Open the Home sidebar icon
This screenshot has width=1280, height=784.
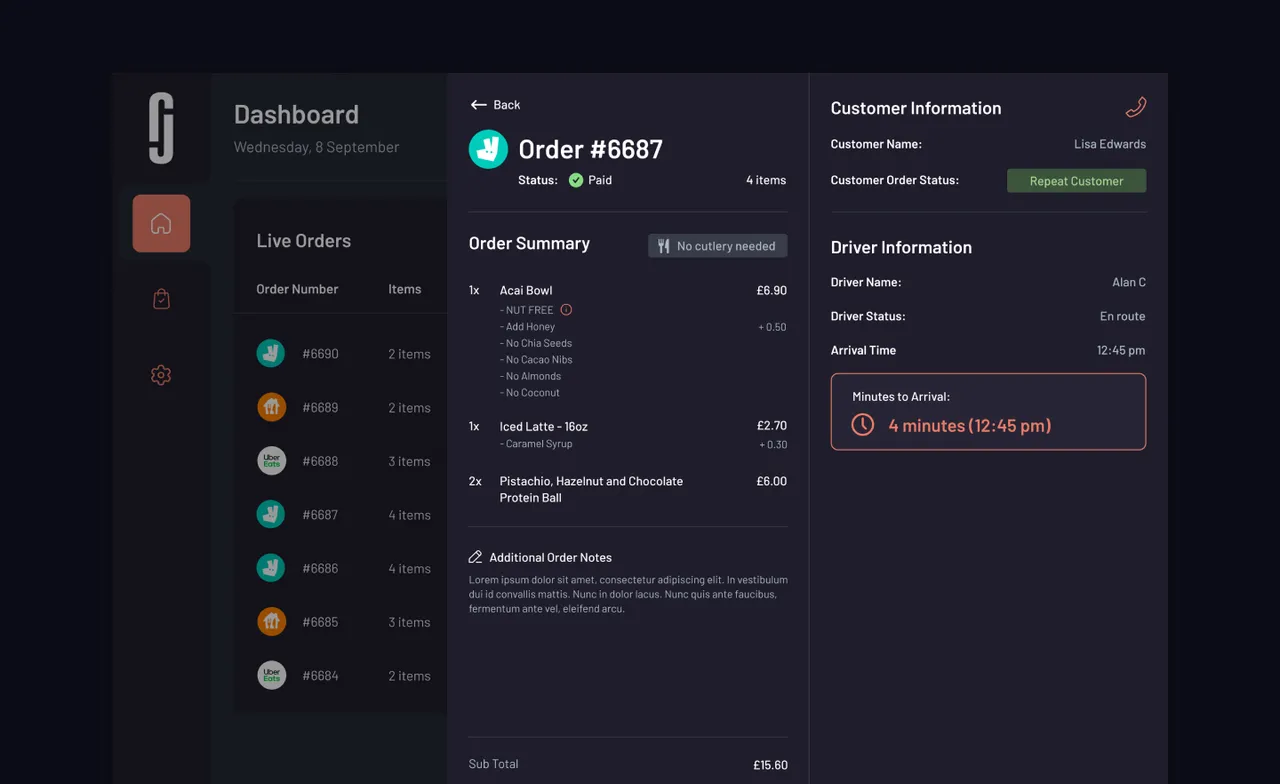pos(161,223)
